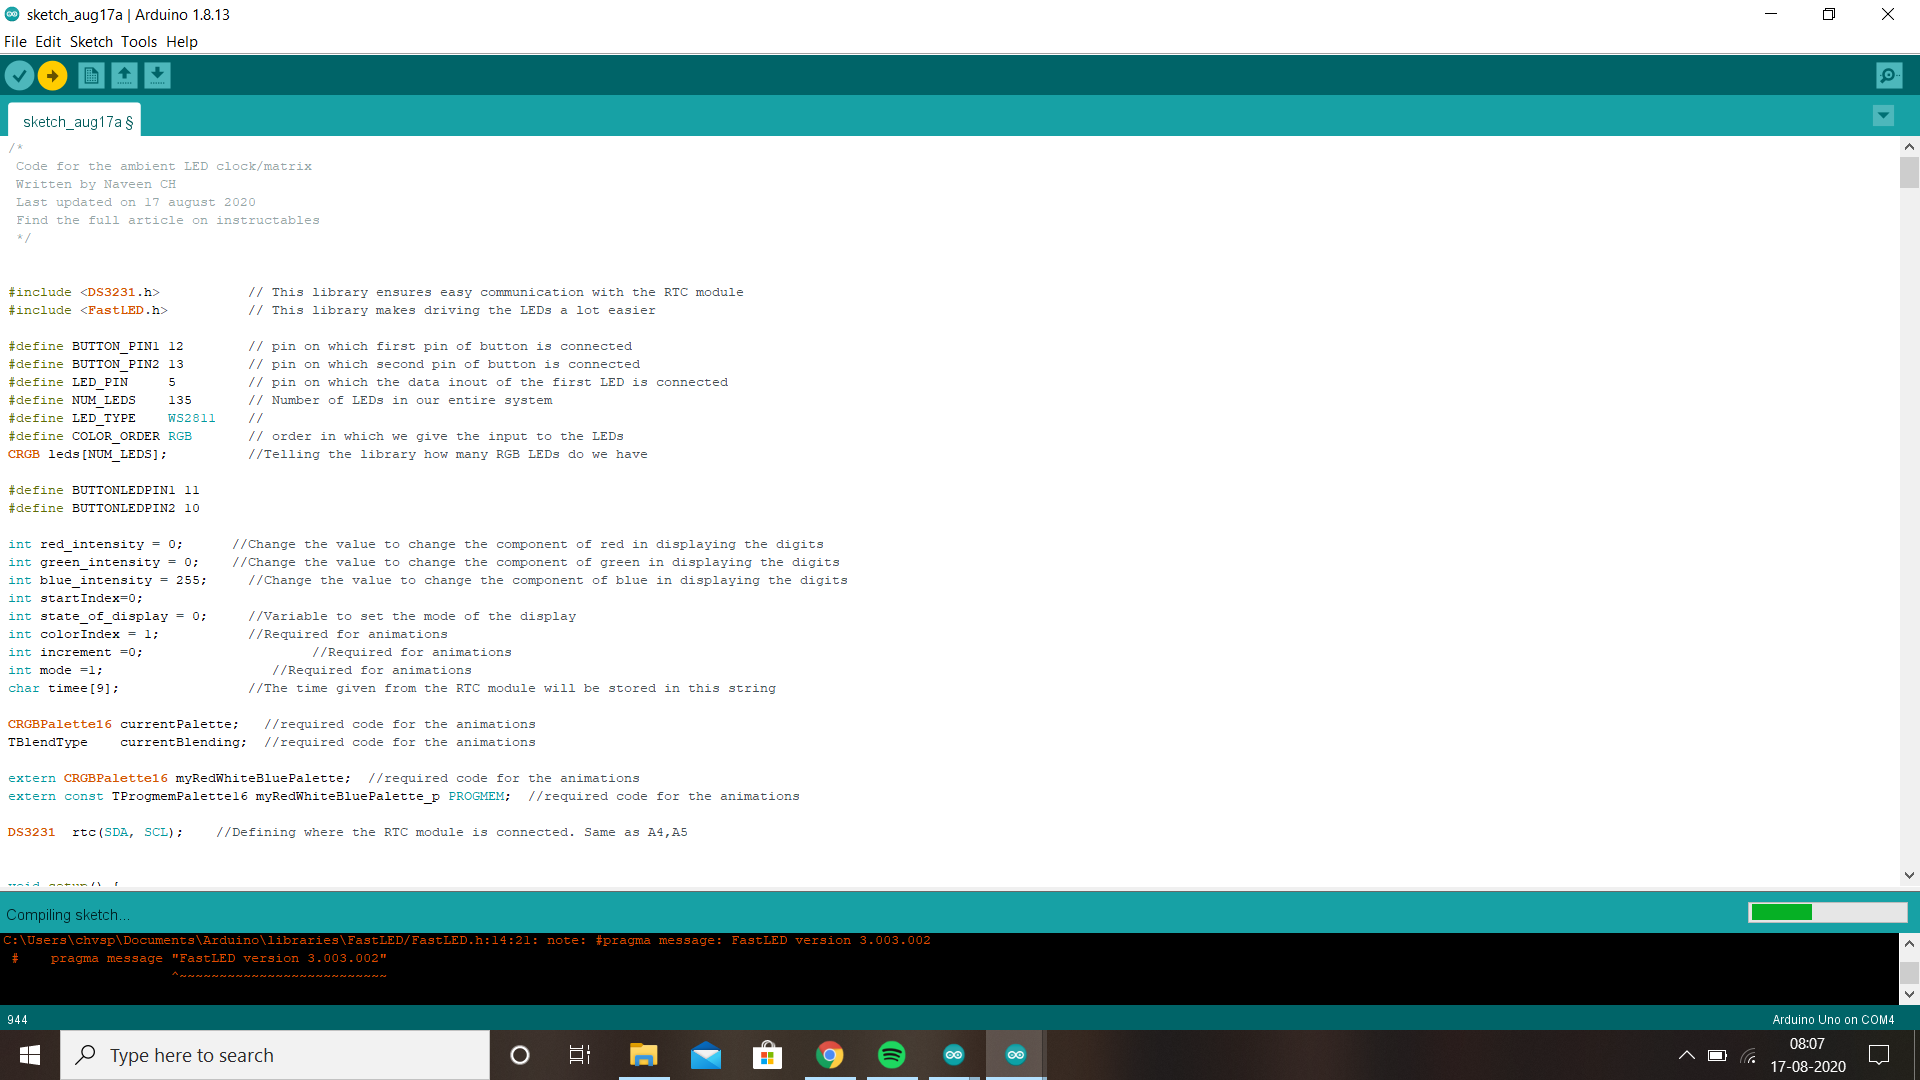
Task: Open Task View in taskbar
Action: coord(580,1055)
